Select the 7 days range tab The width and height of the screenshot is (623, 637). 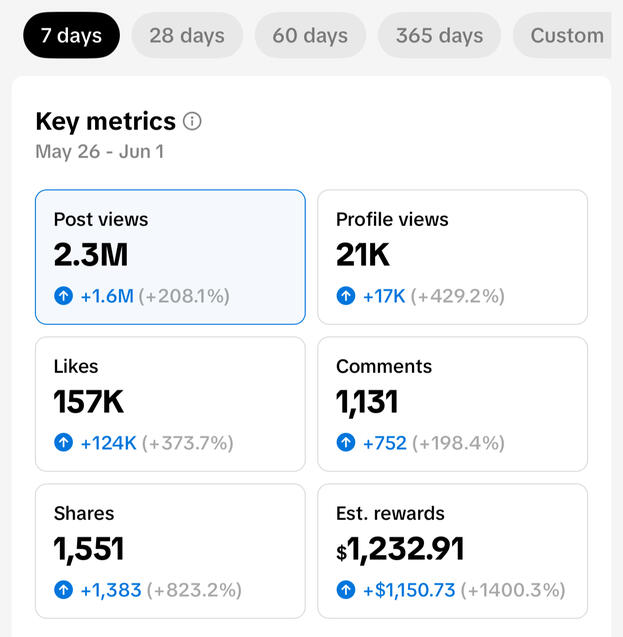pos(71,36)
